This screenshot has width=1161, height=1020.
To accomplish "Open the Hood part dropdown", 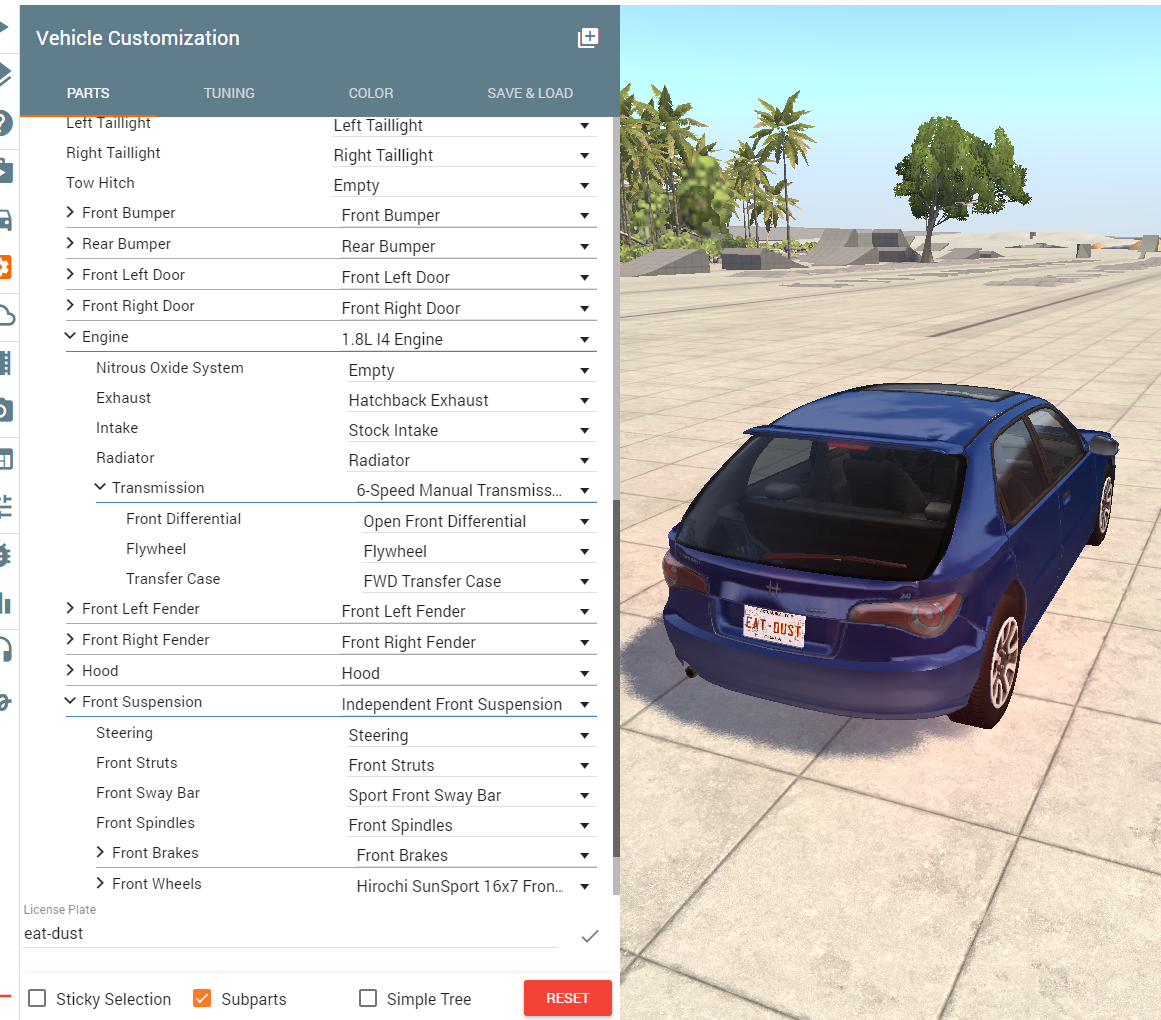I will 467,673.
